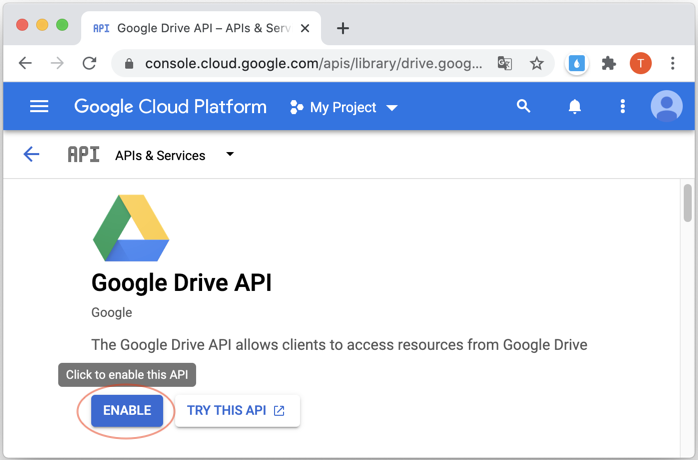Click the API description text
698x460 pixels.
click(339, 345)
